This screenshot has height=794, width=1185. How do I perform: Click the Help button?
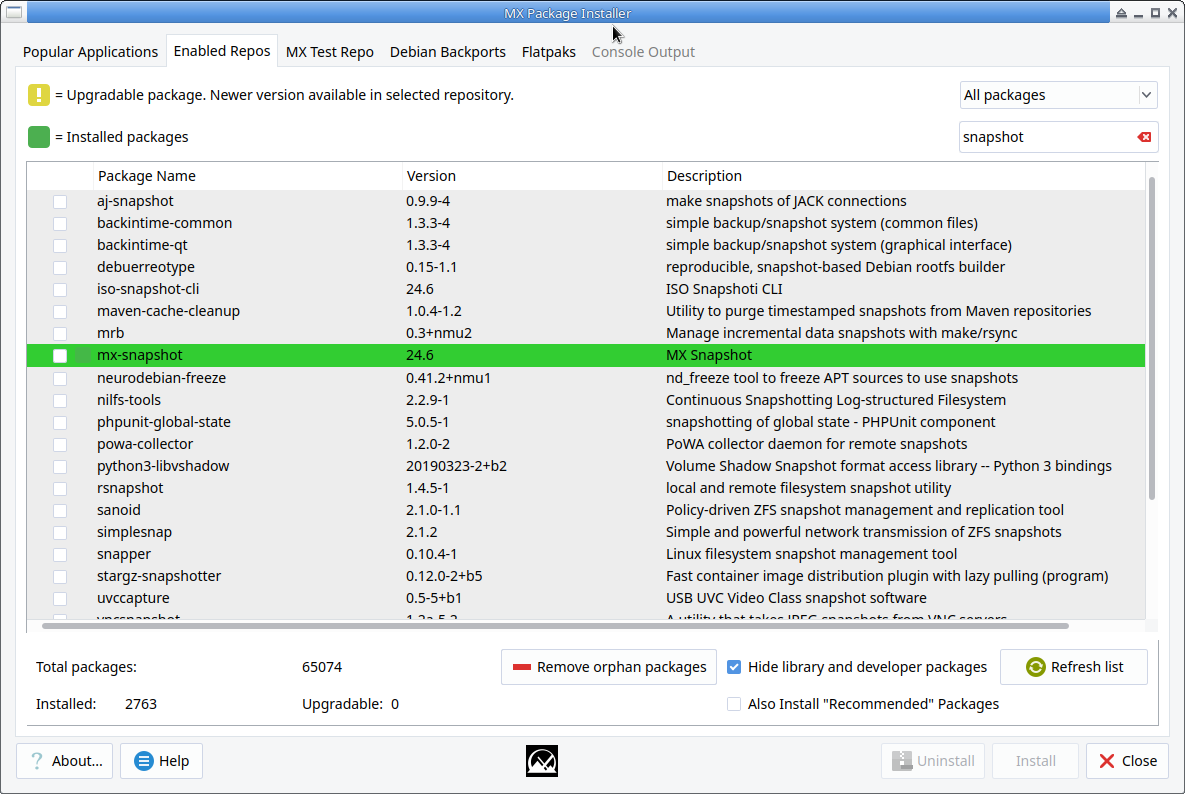[162, 761]
